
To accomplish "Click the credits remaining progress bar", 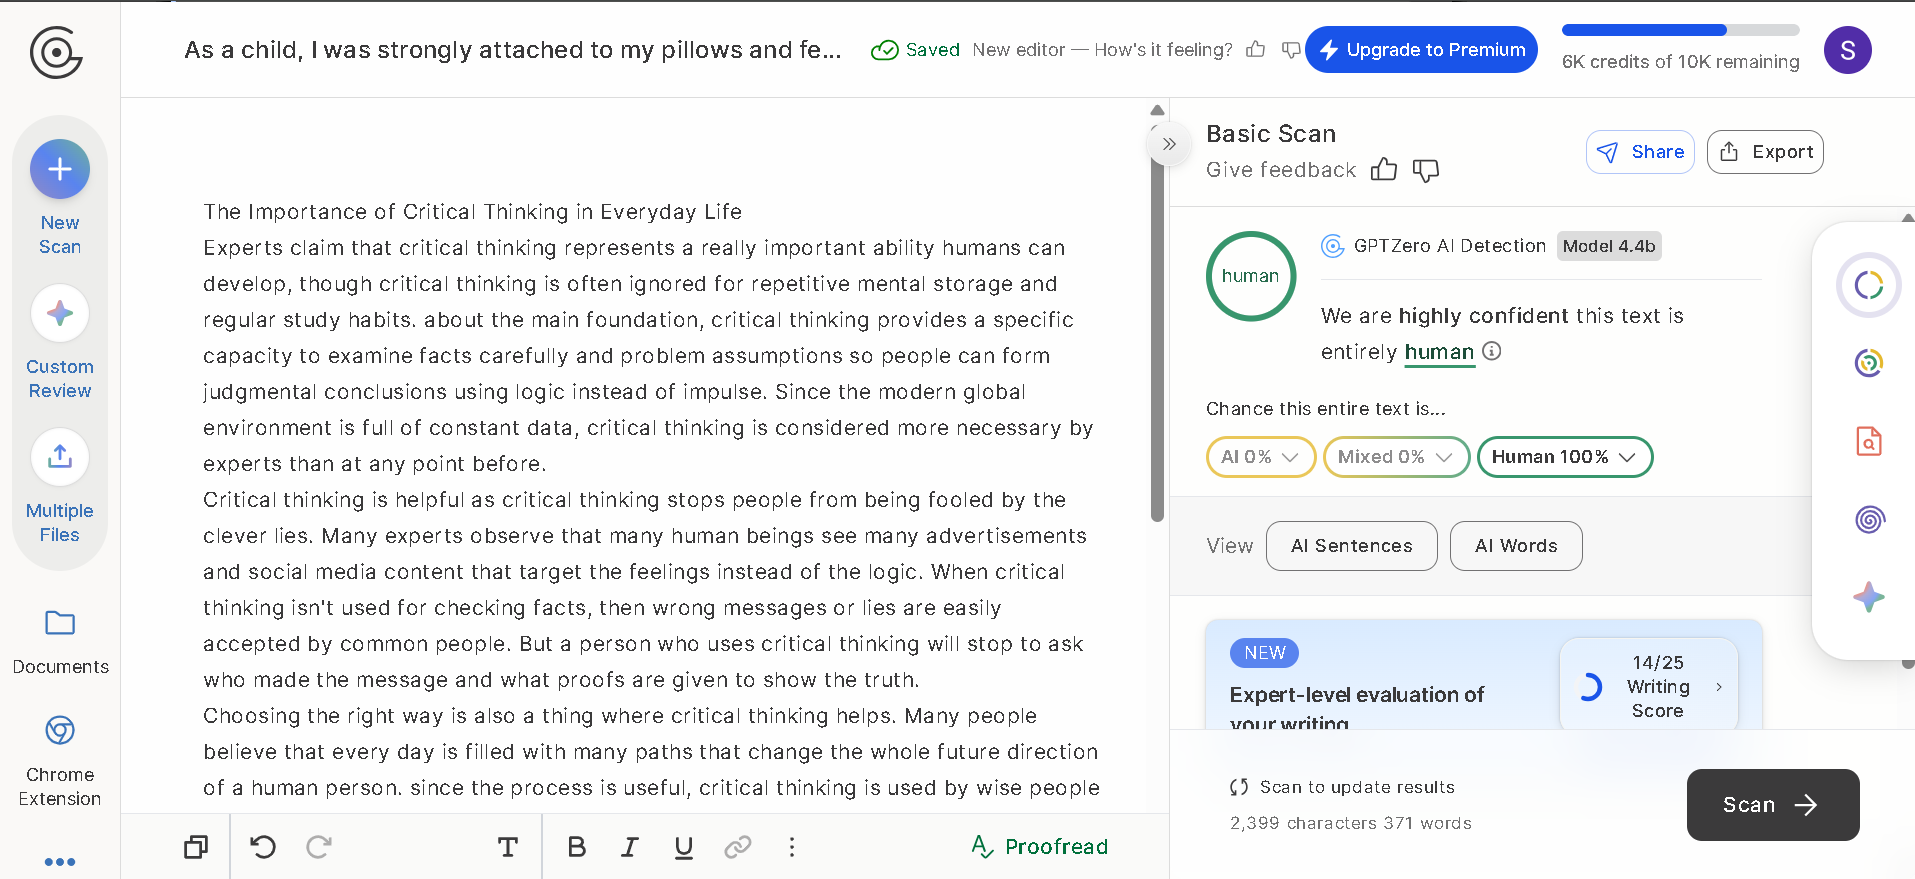I will click(x=1680, y=30).
